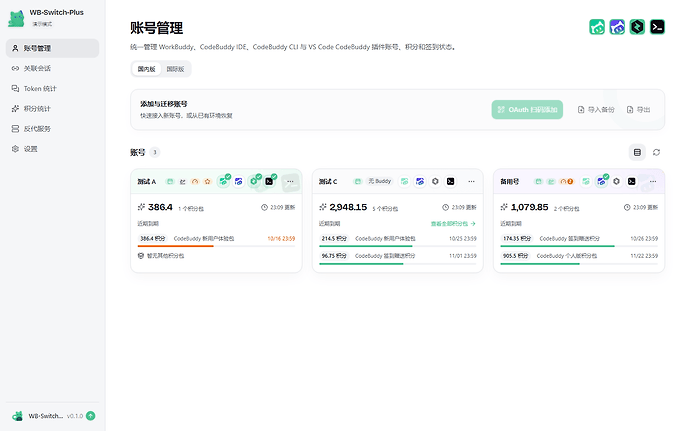Click the dark hexagon app icon at top right
This screenshot has height=431, width=690.
pyautogui.click(x=637, y=27)
